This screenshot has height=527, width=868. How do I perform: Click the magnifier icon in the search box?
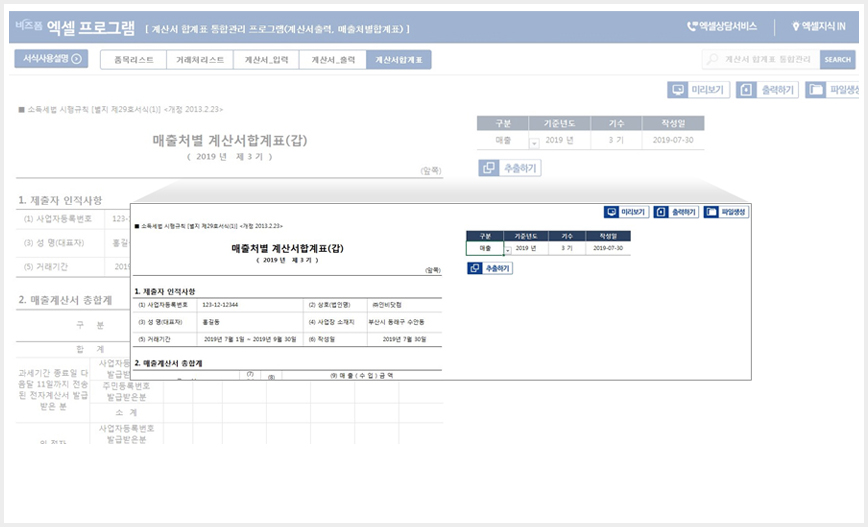[x=712, y=59]
